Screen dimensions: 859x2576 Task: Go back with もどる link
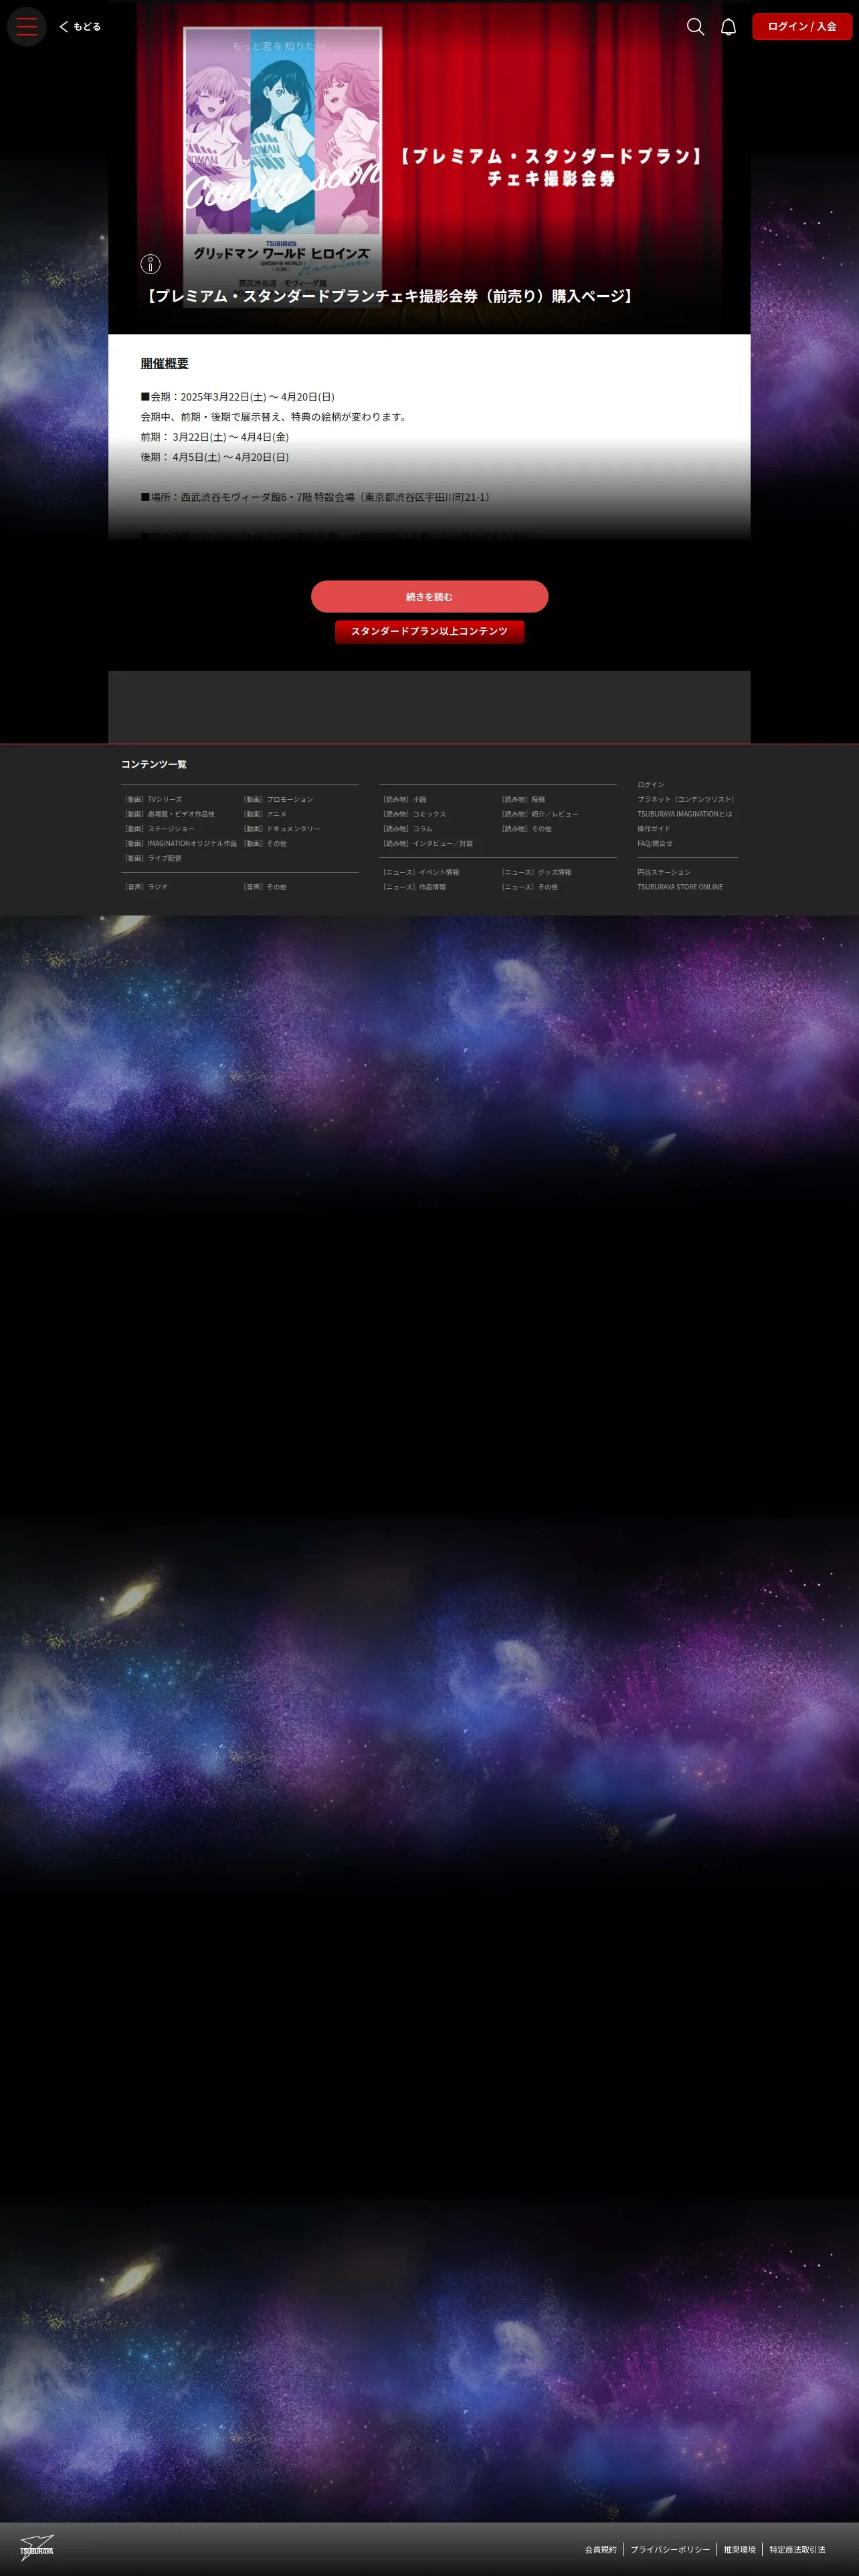tap(80, 27)
